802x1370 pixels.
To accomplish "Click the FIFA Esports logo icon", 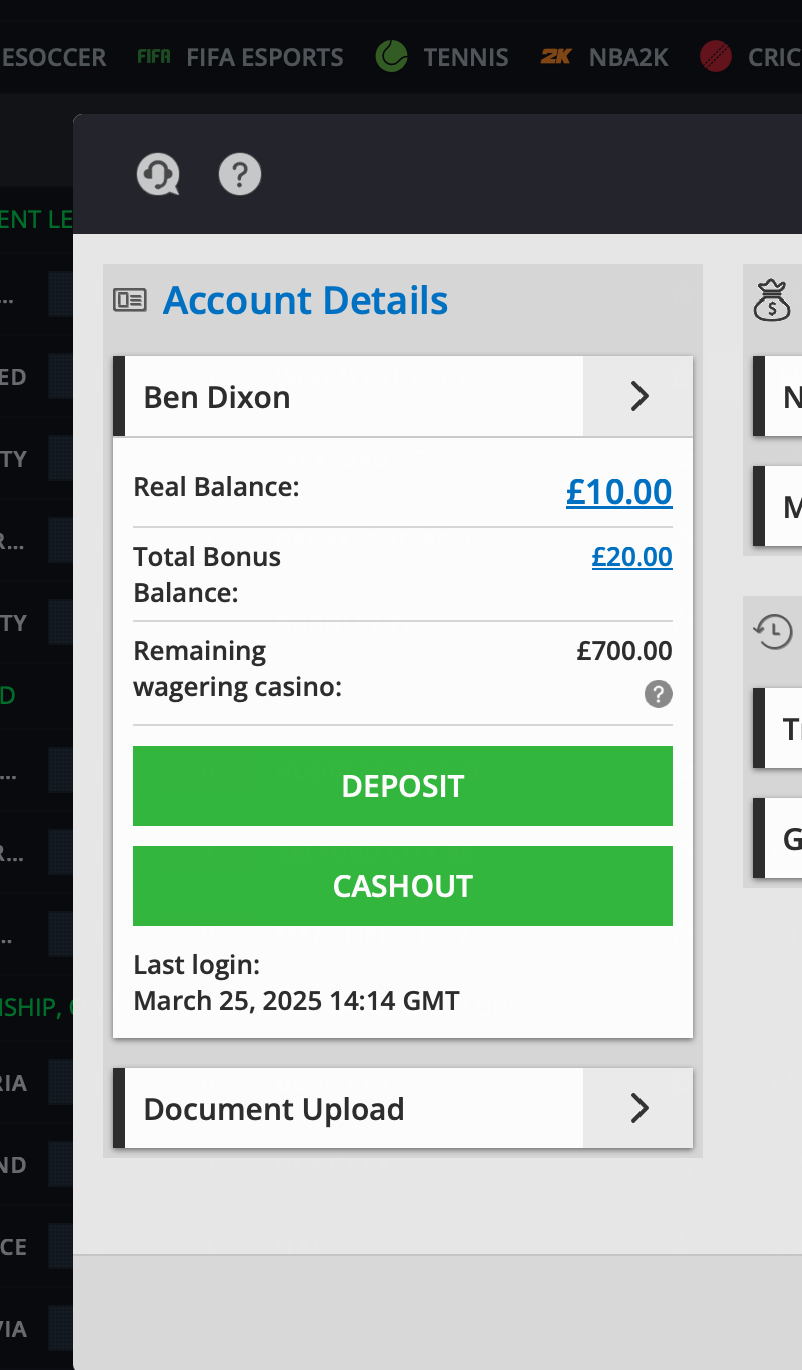I will [x=154, y=57].
